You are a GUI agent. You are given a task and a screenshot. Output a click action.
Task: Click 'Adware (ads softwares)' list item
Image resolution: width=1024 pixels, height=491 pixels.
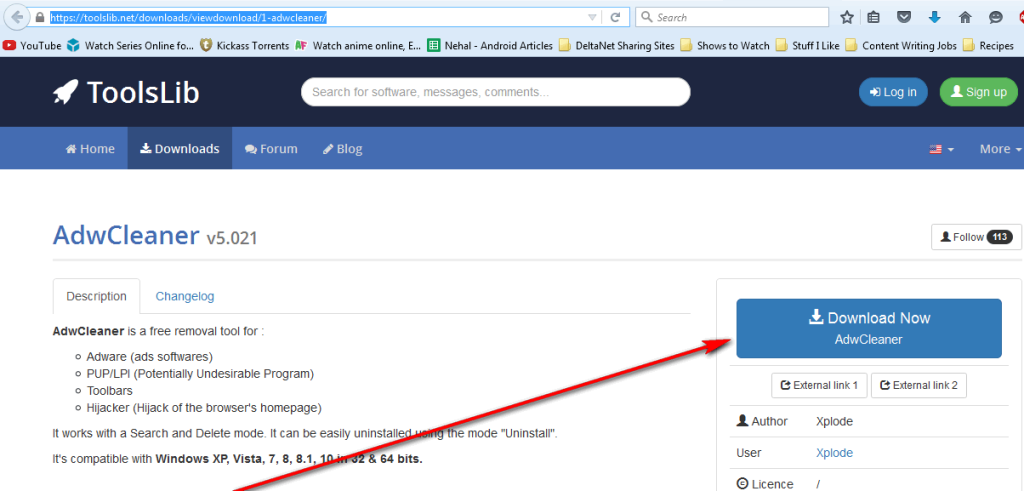(x=150, y=357)
